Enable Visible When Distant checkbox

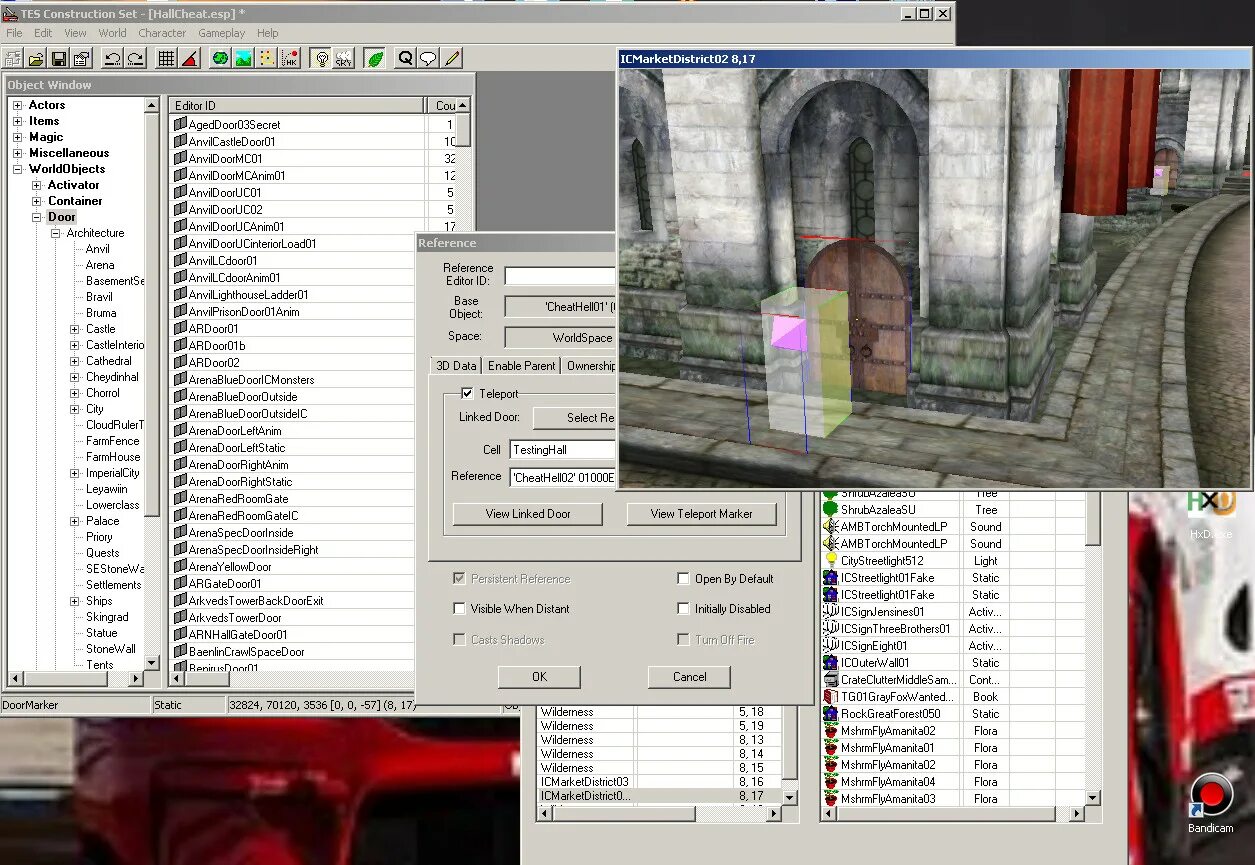tap(459, 609)
